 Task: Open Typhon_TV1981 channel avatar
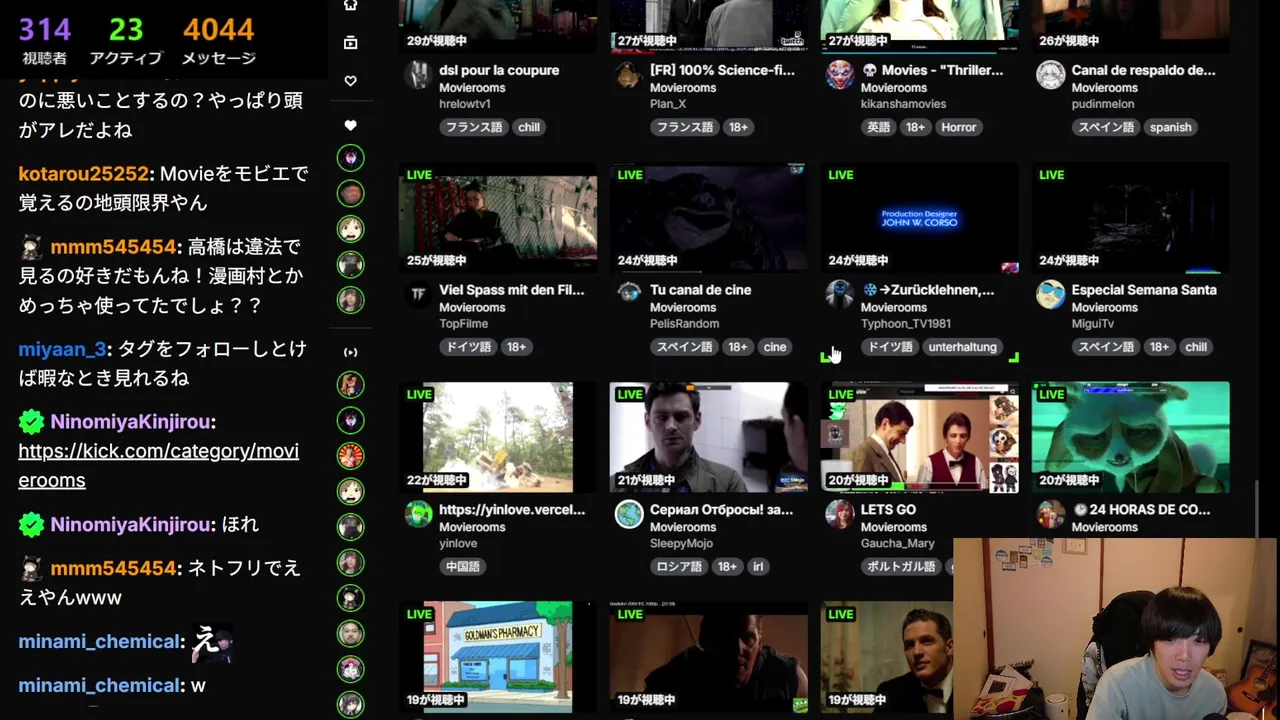pyautogui.click(x=840, y=294)
